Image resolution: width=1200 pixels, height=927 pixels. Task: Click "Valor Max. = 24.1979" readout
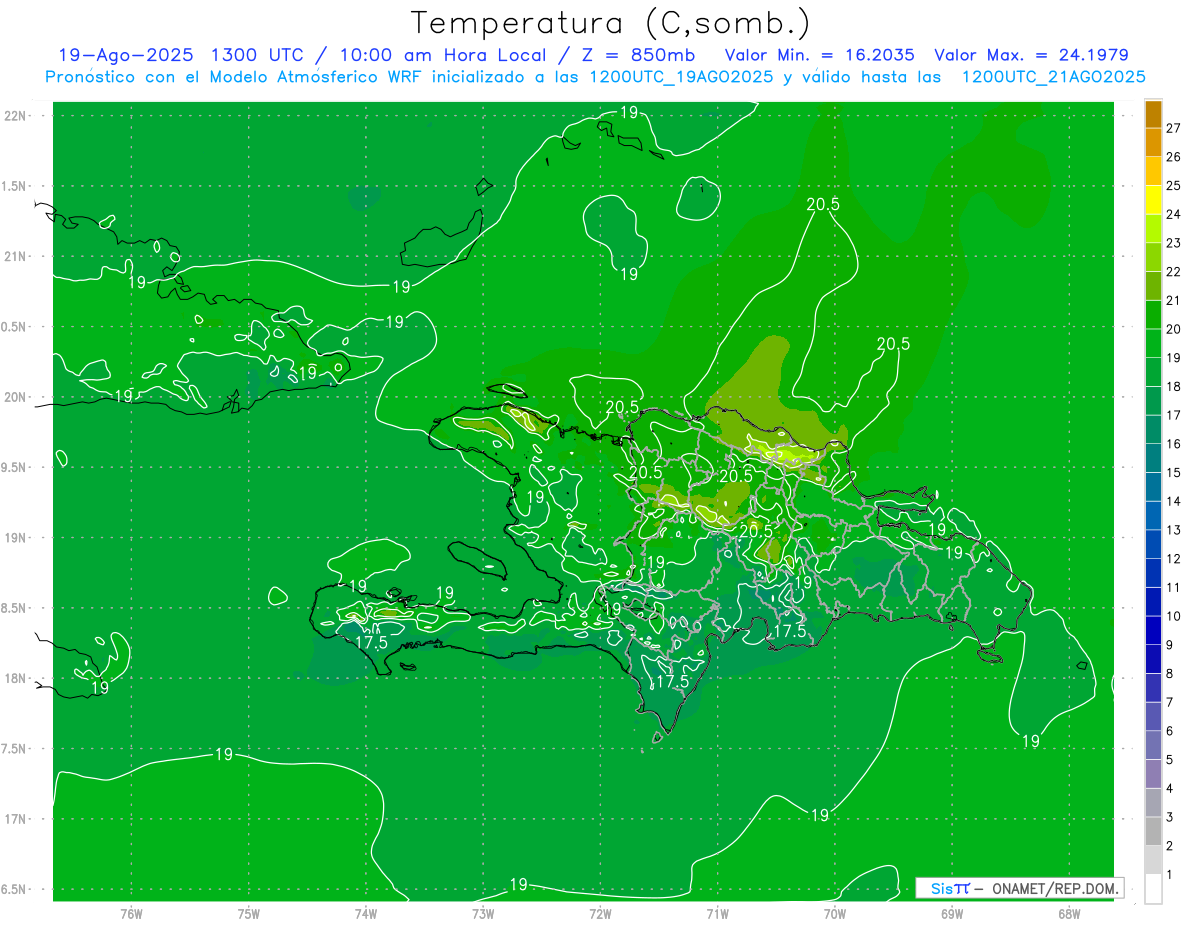pyautogui.click(x=1031, y=55)
